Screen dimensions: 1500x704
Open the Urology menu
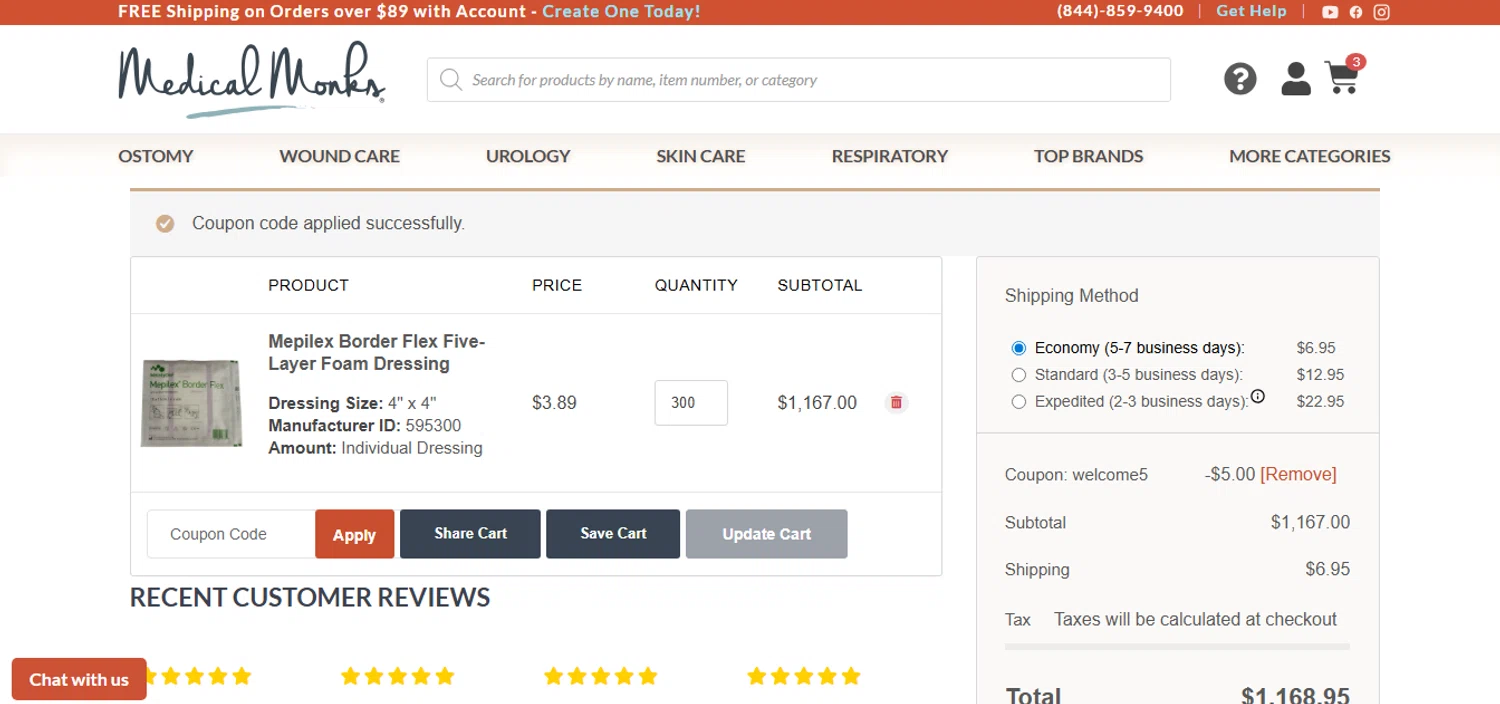(x=528, y=156)
